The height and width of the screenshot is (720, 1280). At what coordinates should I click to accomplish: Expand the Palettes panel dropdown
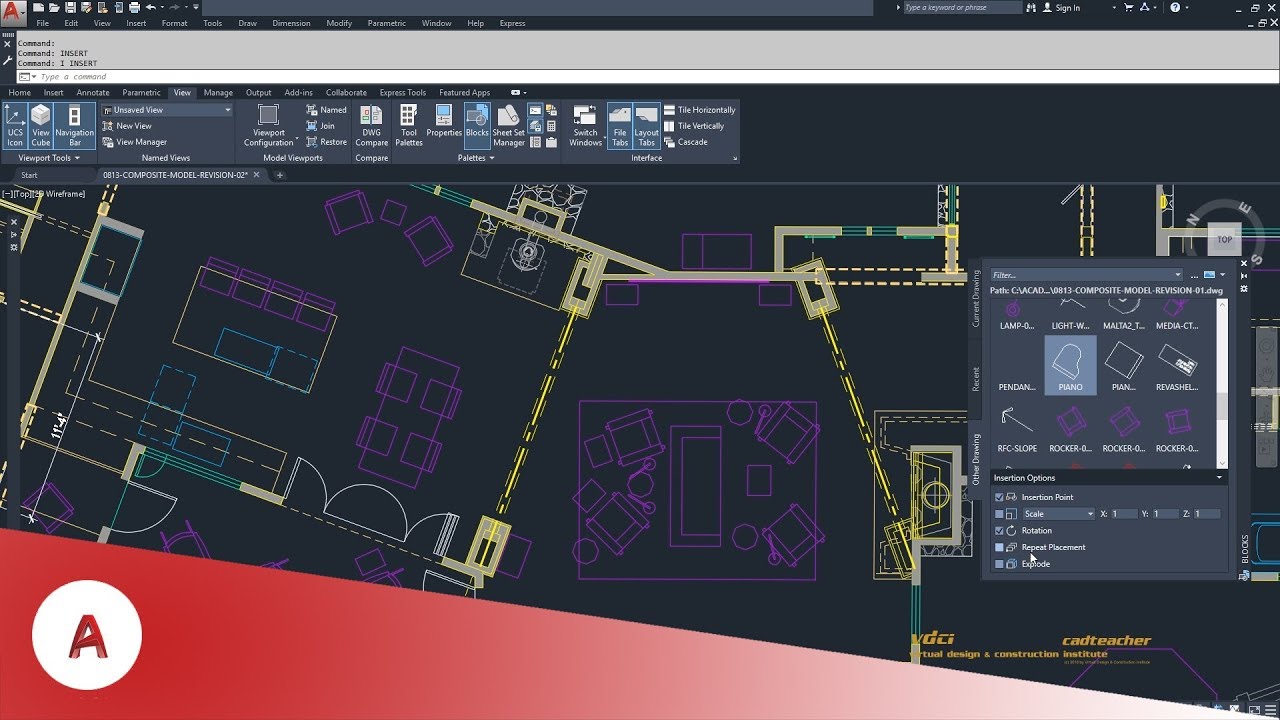point(476,158)
